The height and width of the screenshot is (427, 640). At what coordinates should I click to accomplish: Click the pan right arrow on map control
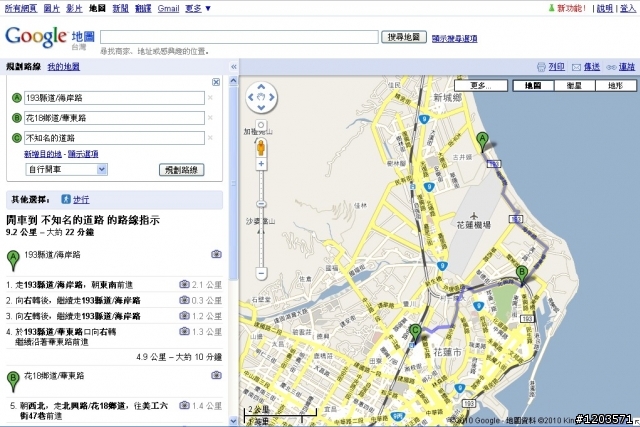tap(272, 97)
